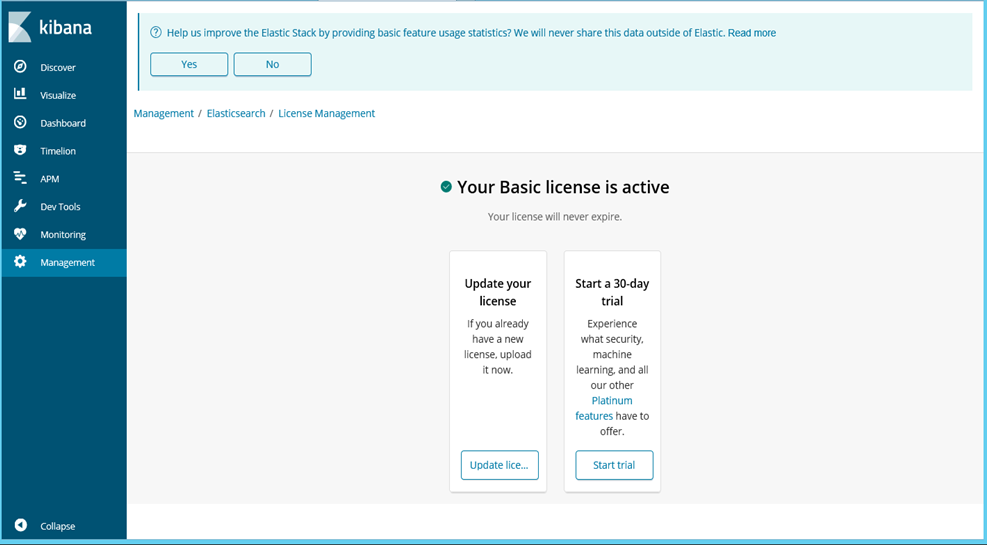The height and width of the screenshot is (545, 987).
Task: Click the green license active checkmark
Action: 446,187
